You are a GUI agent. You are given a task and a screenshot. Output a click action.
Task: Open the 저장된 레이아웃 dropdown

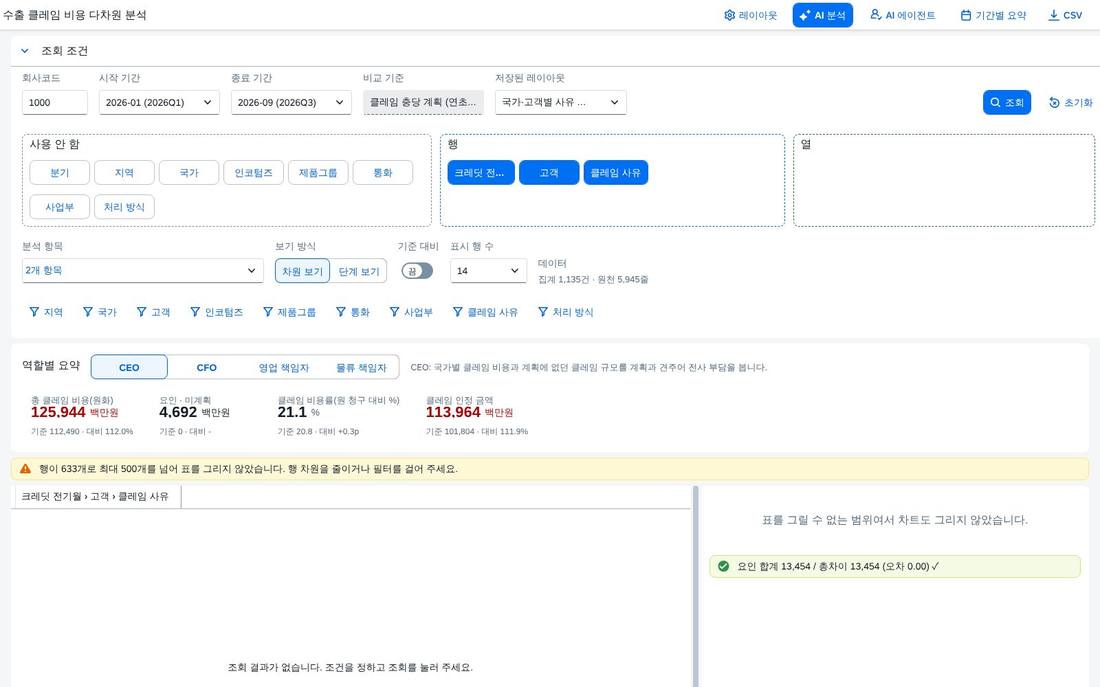click(560, 102)
